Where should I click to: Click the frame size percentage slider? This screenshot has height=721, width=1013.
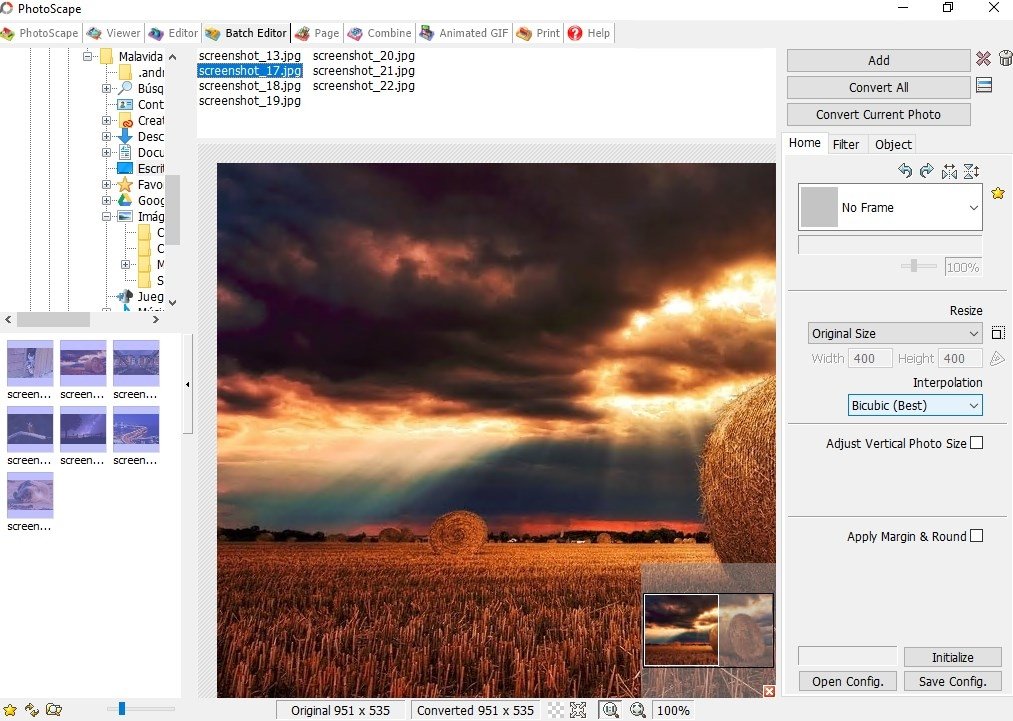pos(914,266)
